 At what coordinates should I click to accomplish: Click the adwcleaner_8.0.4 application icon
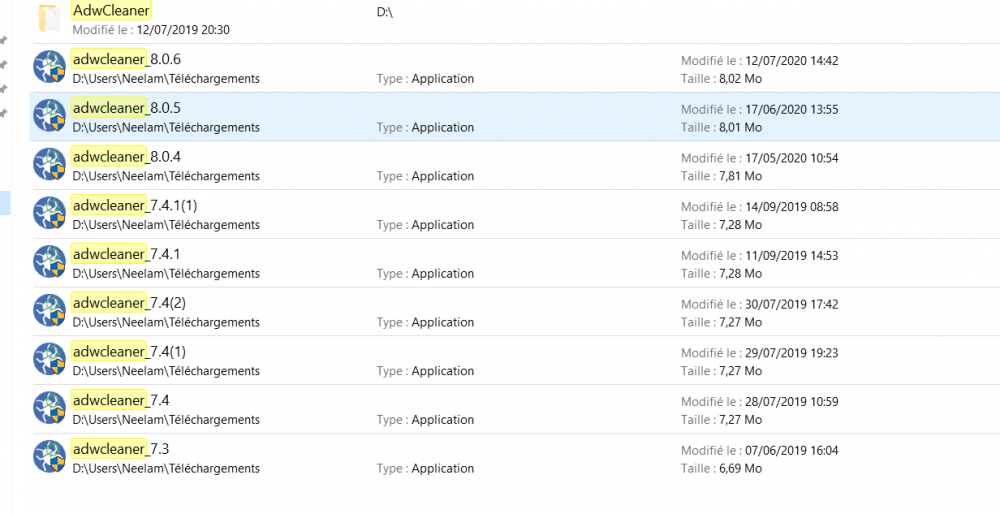[x=50, y=166]
